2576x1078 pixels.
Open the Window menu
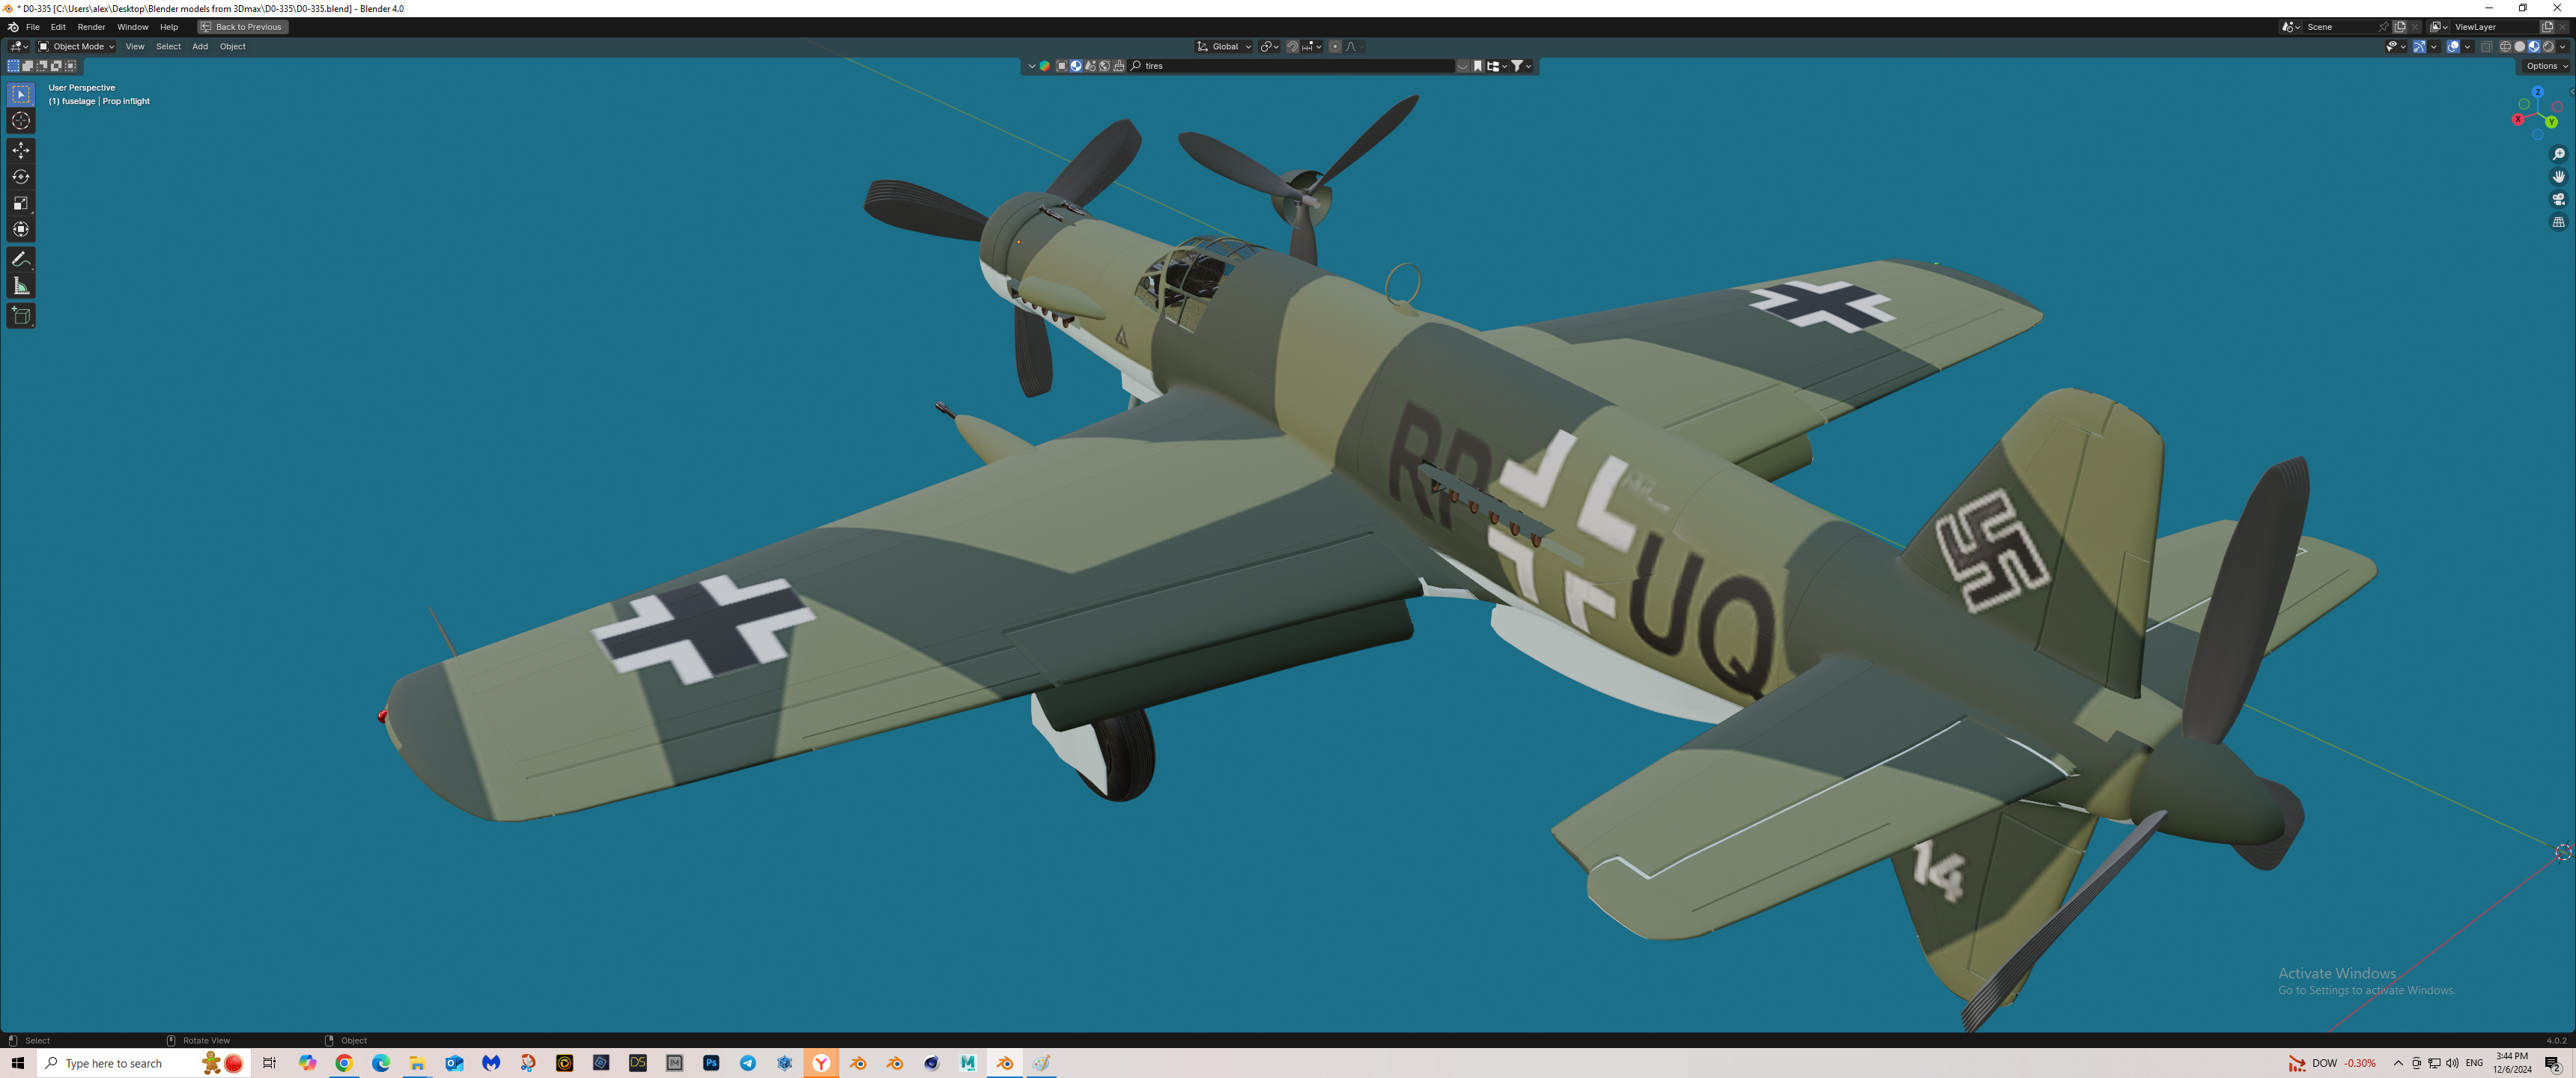132,27
